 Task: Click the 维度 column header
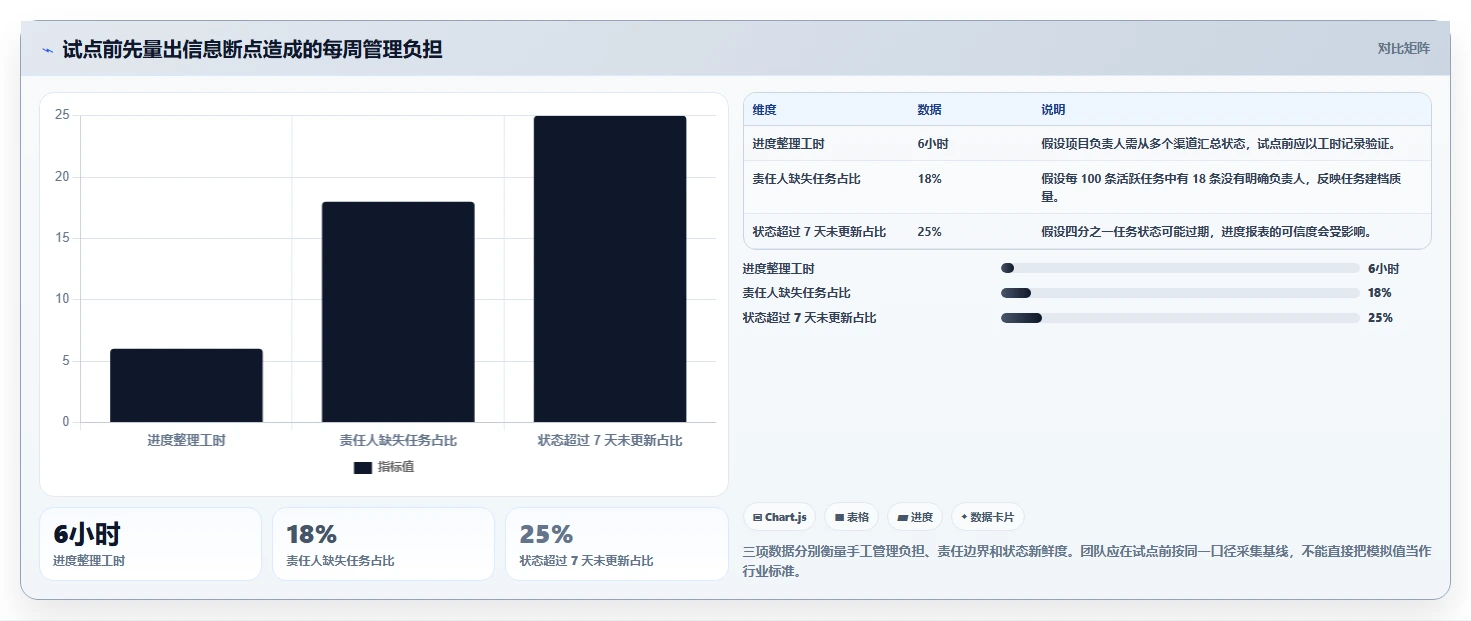point(765,110)
